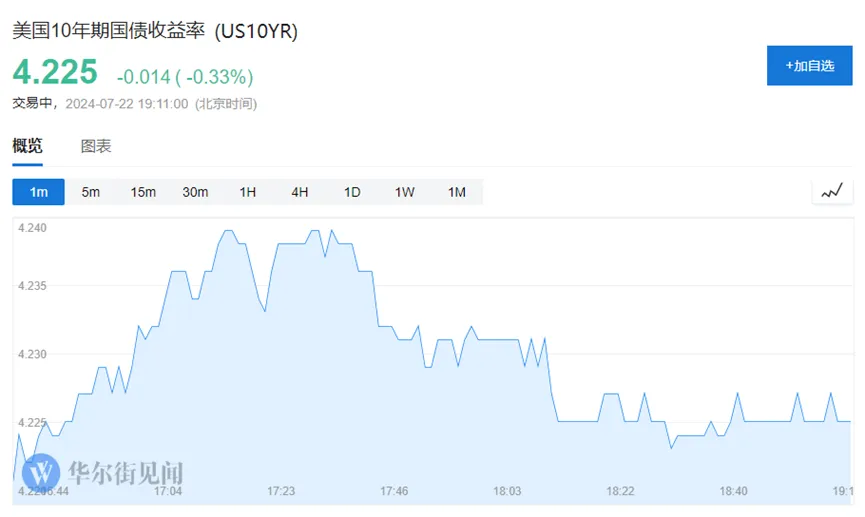The height and width of the screenshot is (517, 865).
Task: Click the Wallstreetcn watermark logo
Action: pyautogui.click(x=41, y=471)
